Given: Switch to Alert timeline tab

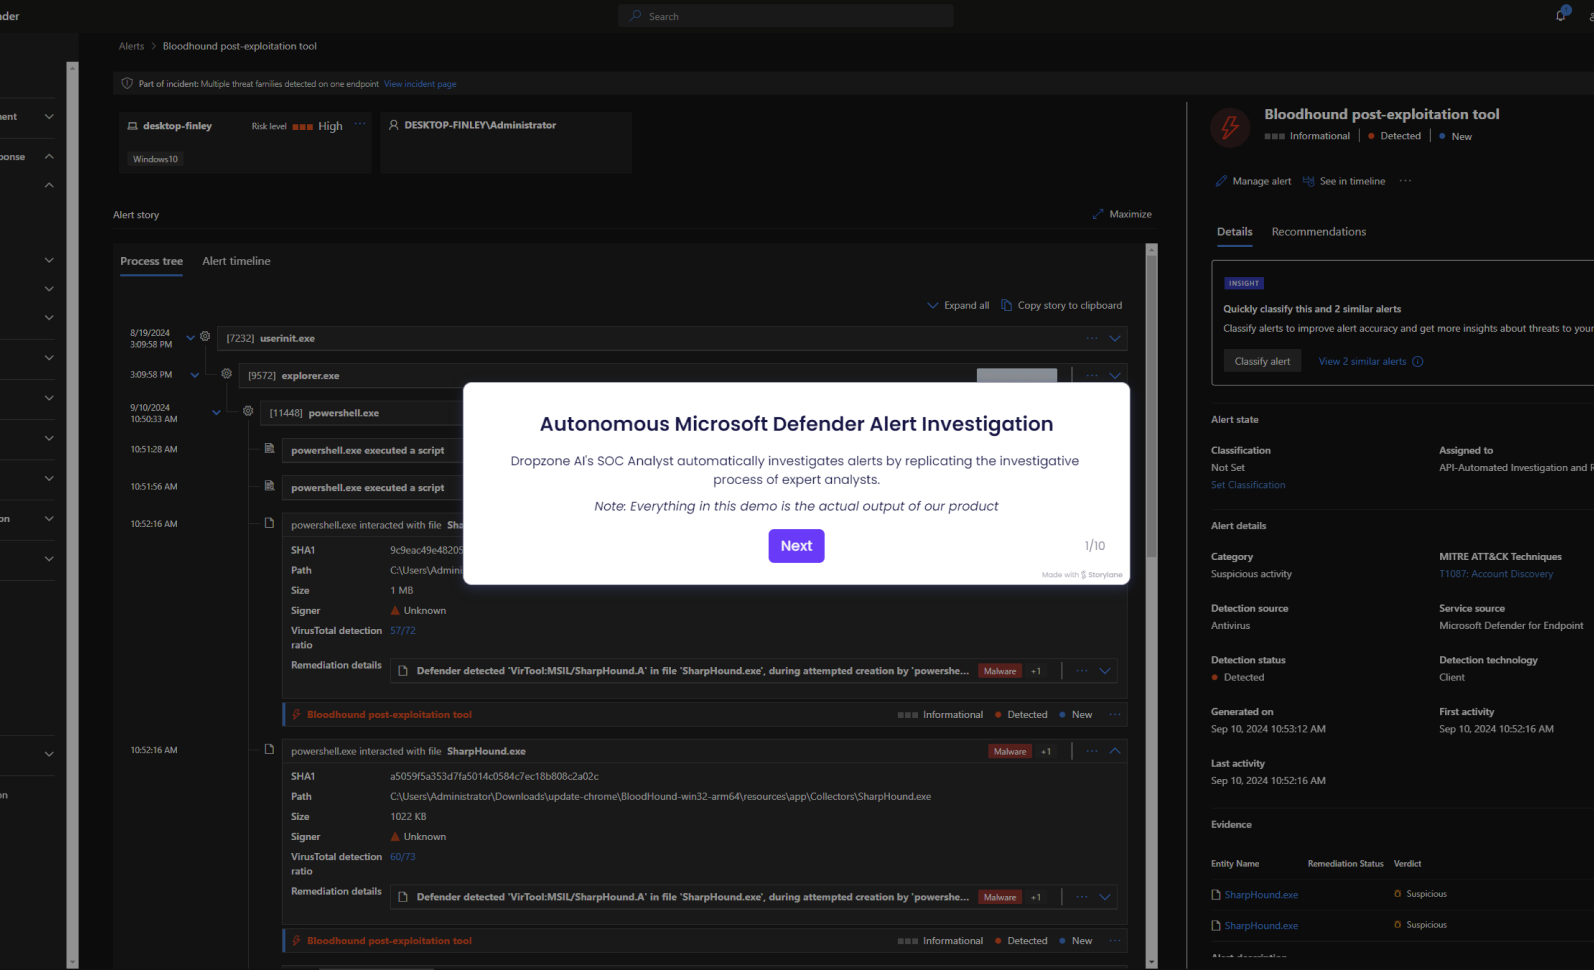Looking at the screenshot, I should tap(236, 261).
